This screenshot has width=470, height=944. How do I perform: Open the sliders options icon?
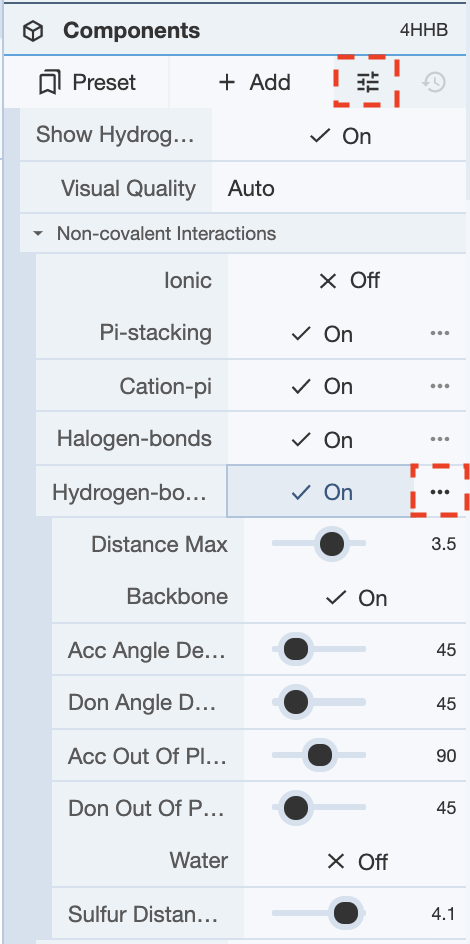[367, 82]
